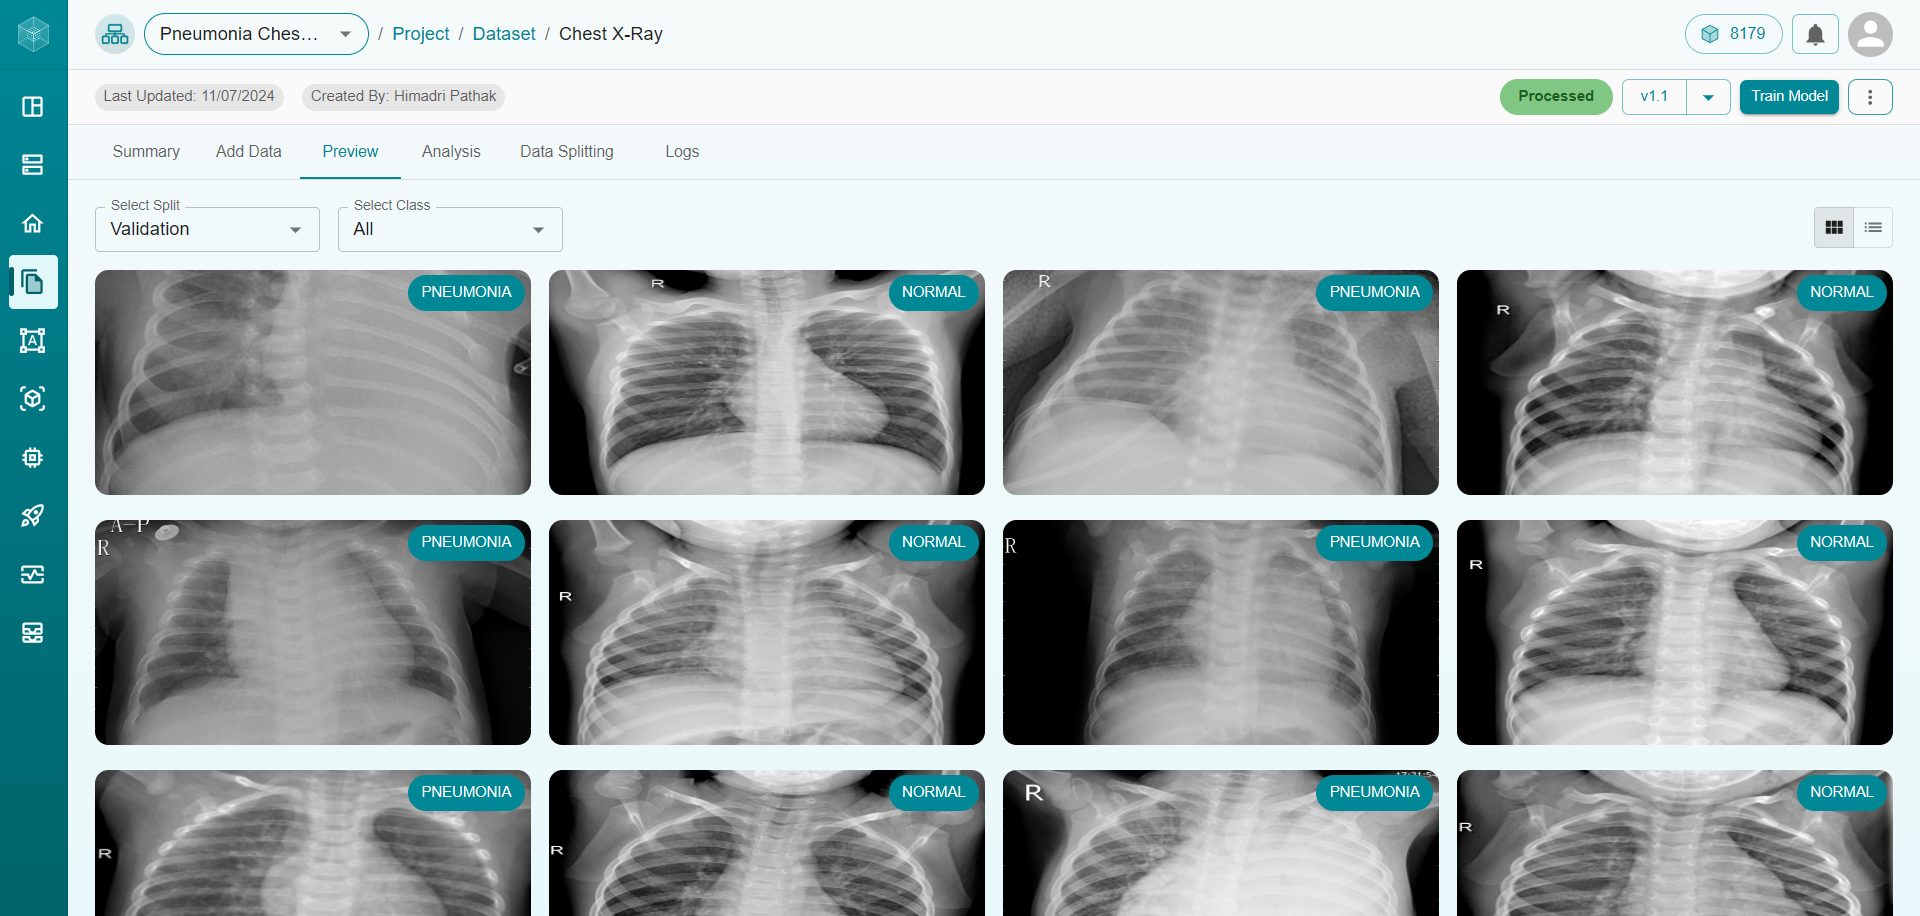Viewport: 1920px width, 916px height.
Task: Click PNEUMONIA label on first row first image
Action: pos(466,293)
